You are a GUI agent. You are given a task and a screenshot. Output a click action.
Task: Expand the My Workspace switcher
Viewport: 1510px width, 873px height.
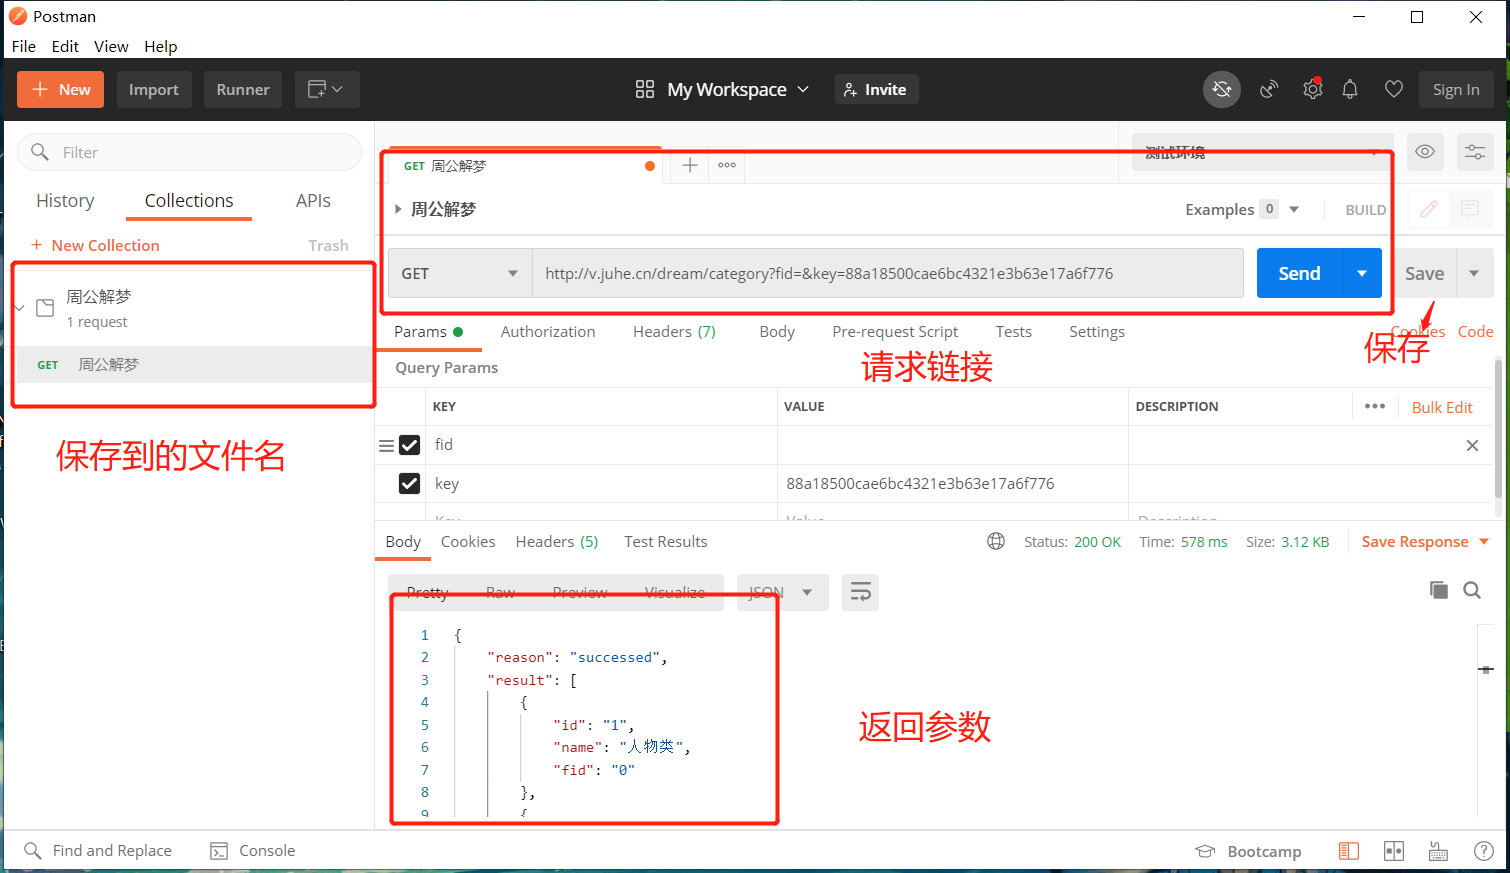[x=722, y=89]
